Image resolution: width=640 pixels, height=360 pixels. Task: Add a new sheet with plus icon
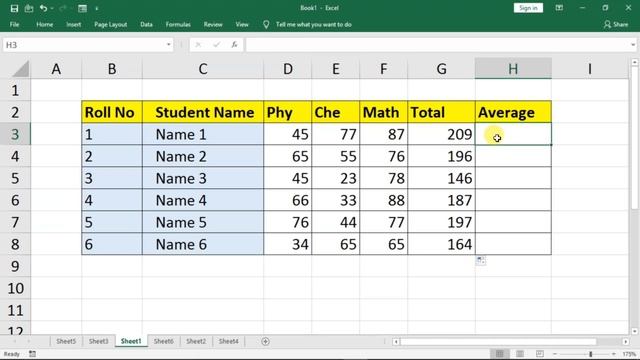[x=265, y=341]
